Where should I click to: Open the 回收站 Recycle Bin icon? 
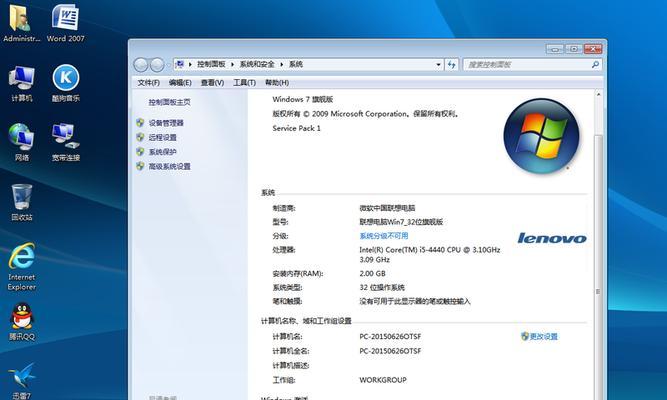click(22, 198)
